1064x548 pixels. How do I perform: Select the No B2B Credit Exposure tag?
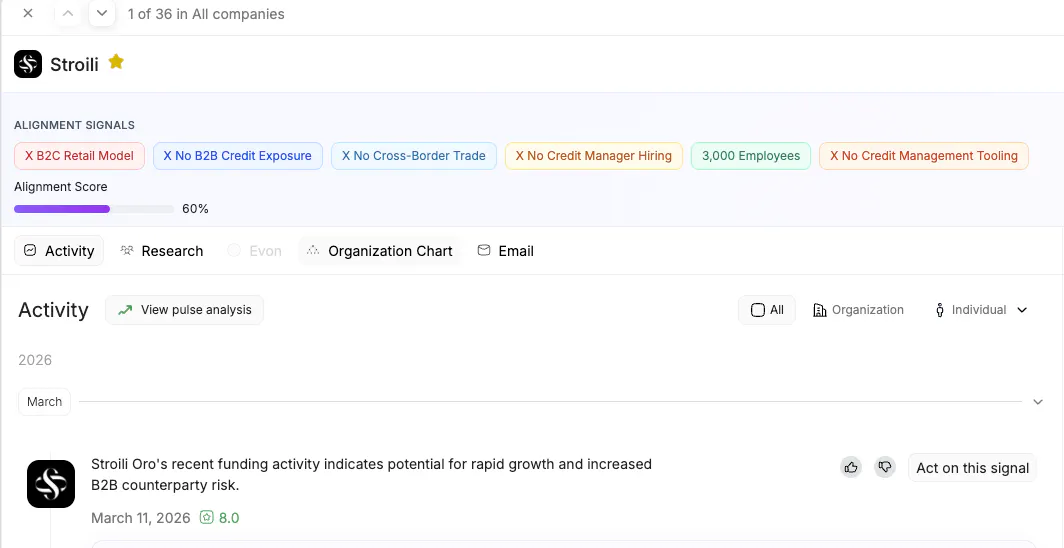click(238, 156)
